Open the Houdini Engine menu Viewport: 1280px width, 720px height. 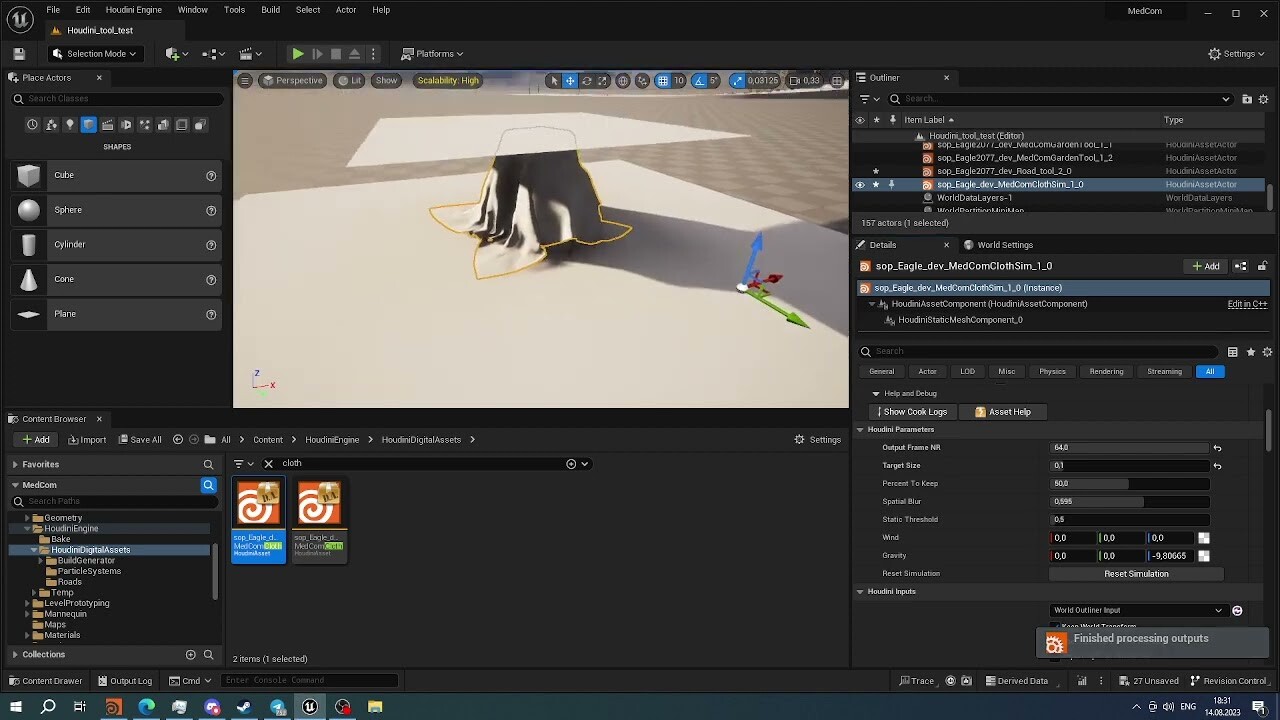(133, 10)
